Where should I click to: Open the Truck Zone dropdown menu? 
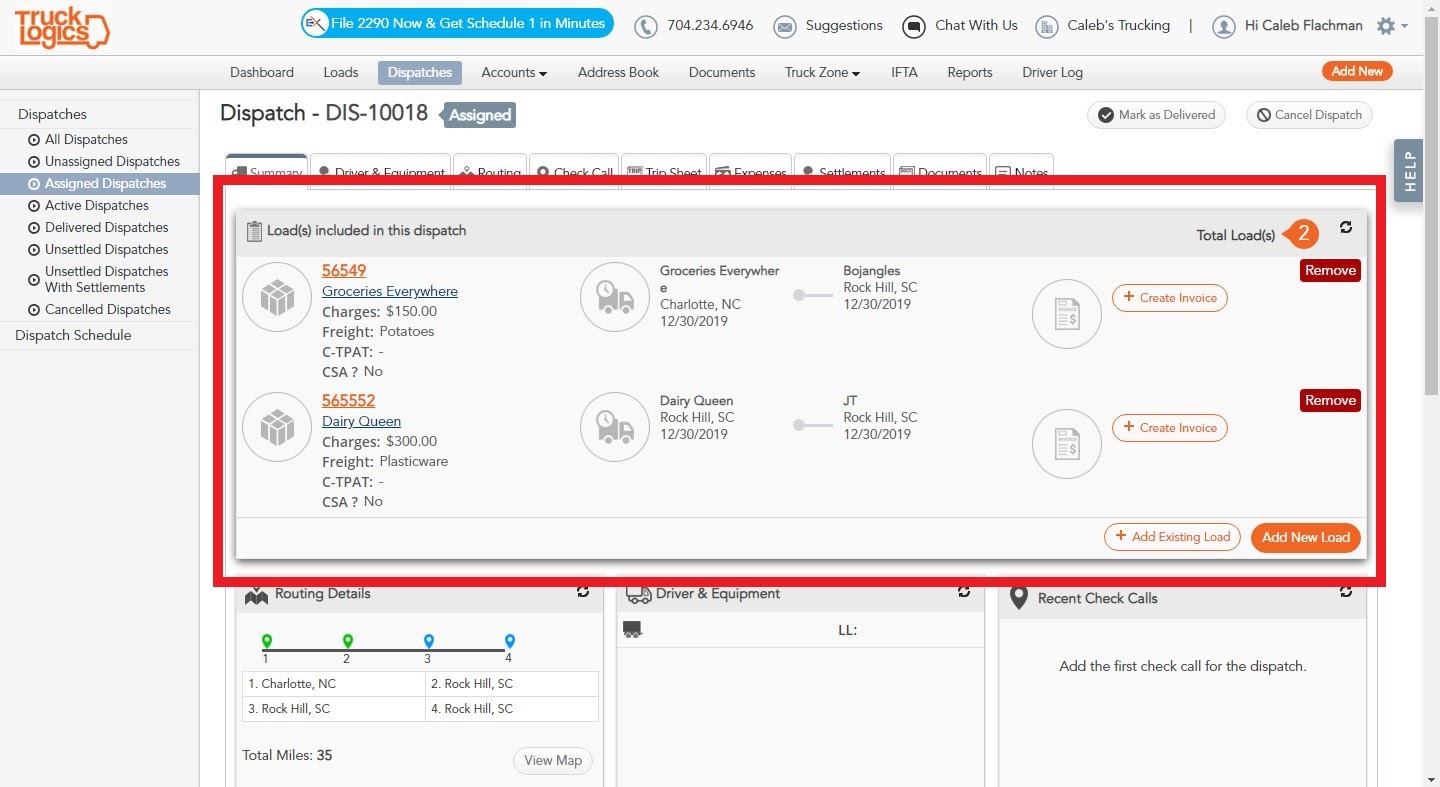pyautogui.click(x=822, y=72)
